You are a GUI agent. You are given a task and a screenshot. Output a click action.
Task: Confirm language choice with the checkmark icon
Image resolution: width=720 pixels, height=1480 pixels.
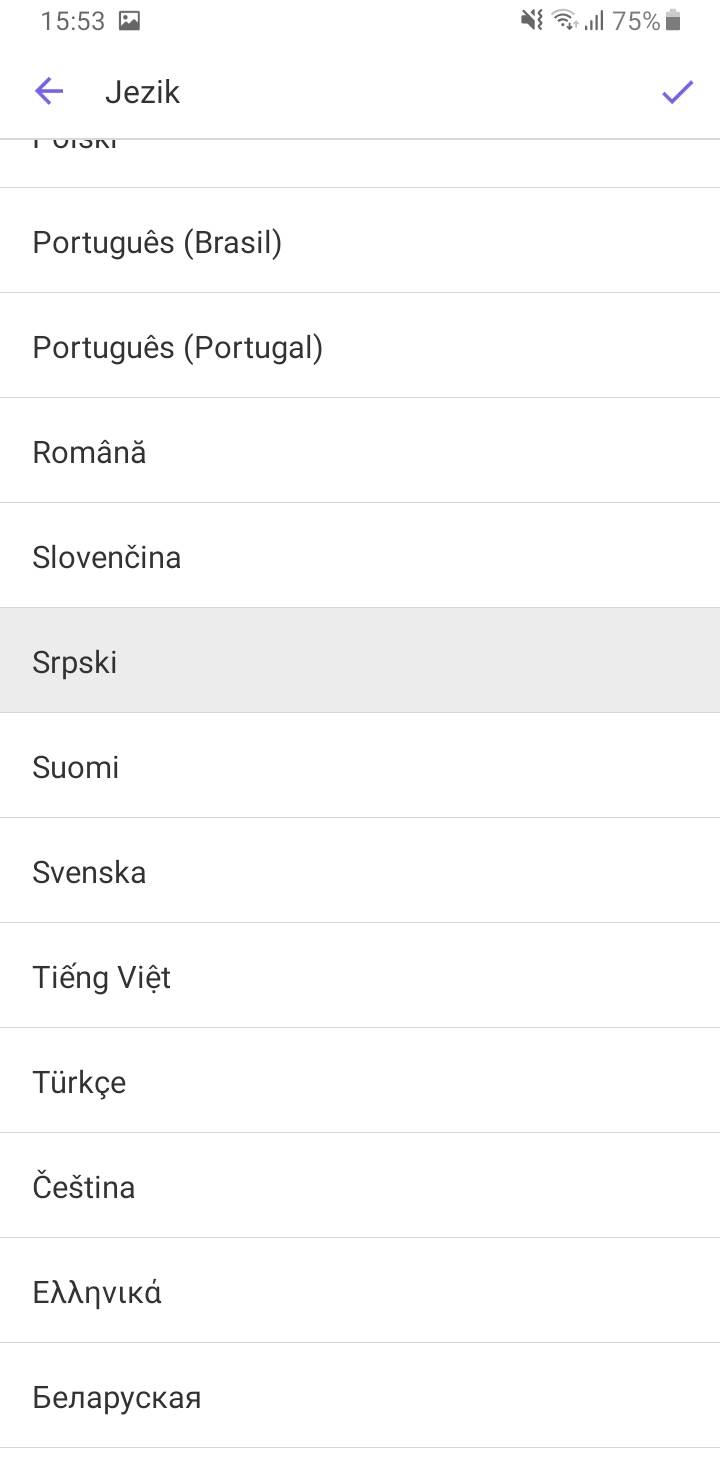676,91
